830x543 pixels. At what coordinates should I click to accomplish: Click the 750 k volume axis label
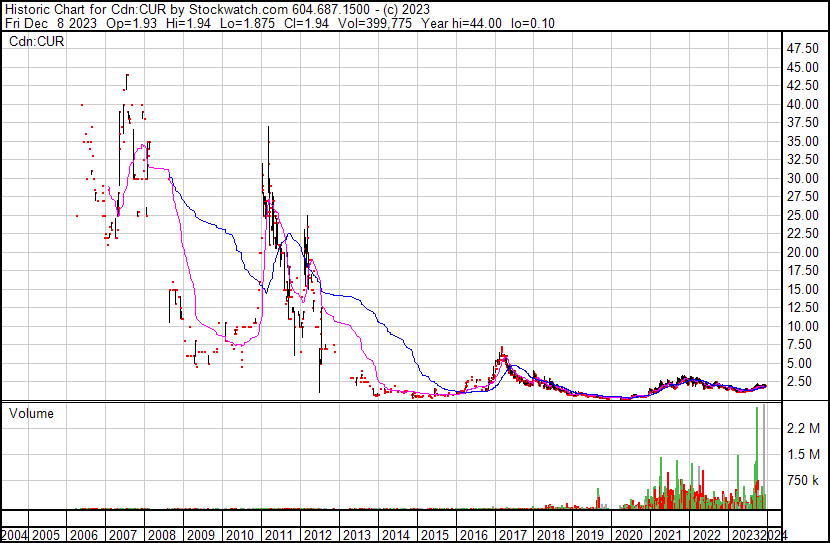[x=802, y=480]
